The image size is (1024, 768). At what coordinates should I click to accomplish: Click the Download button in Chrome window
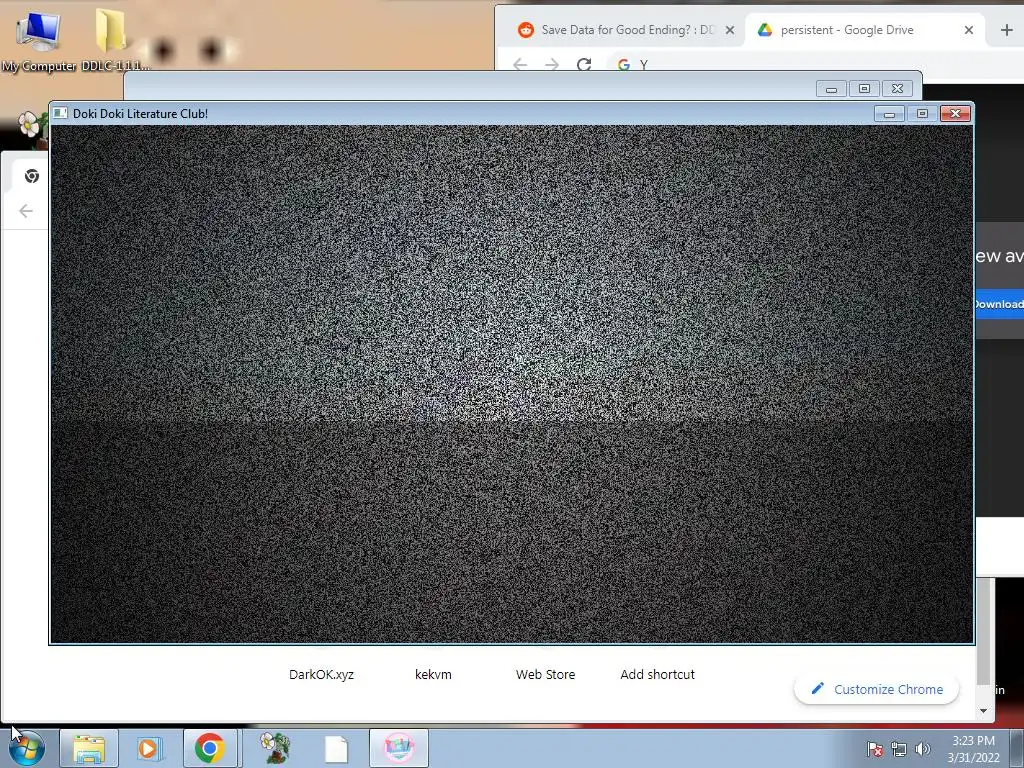[x=999, y=304]
